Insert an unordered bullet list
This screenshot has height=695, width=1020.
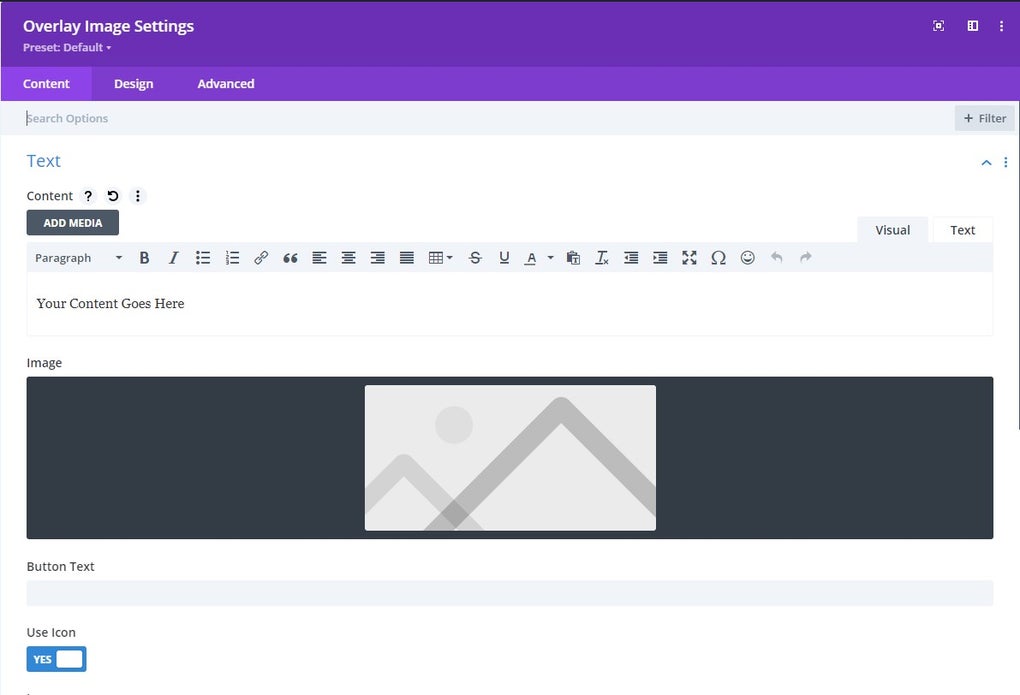coord(203,257)
